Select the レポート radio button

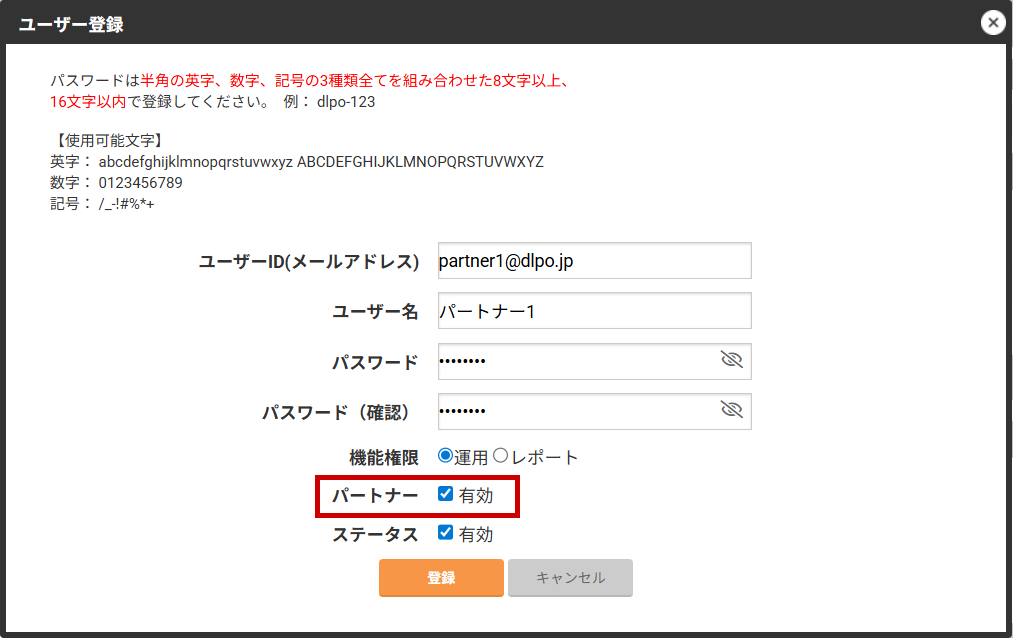tap(500, 455)
